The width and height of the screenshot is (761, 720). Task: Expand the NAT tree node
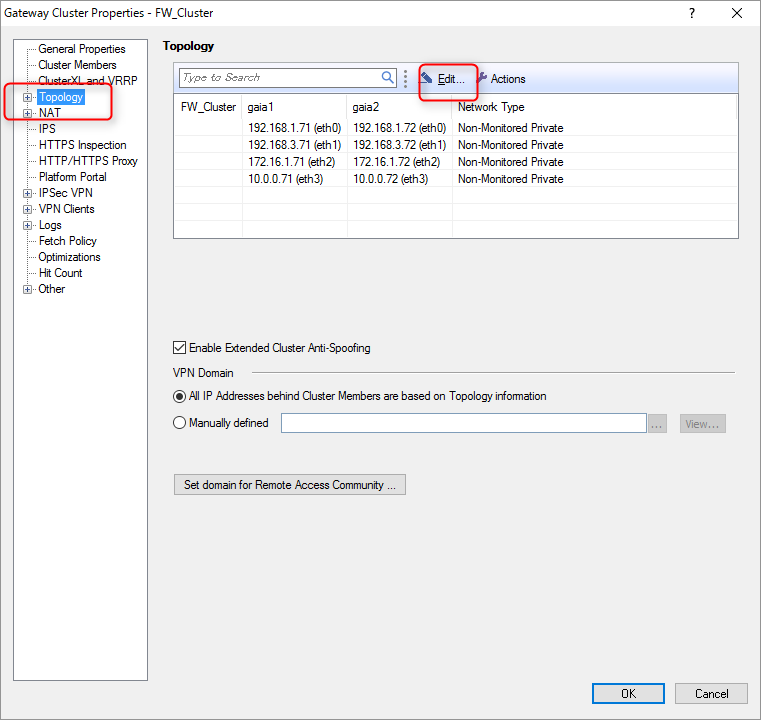28,114
